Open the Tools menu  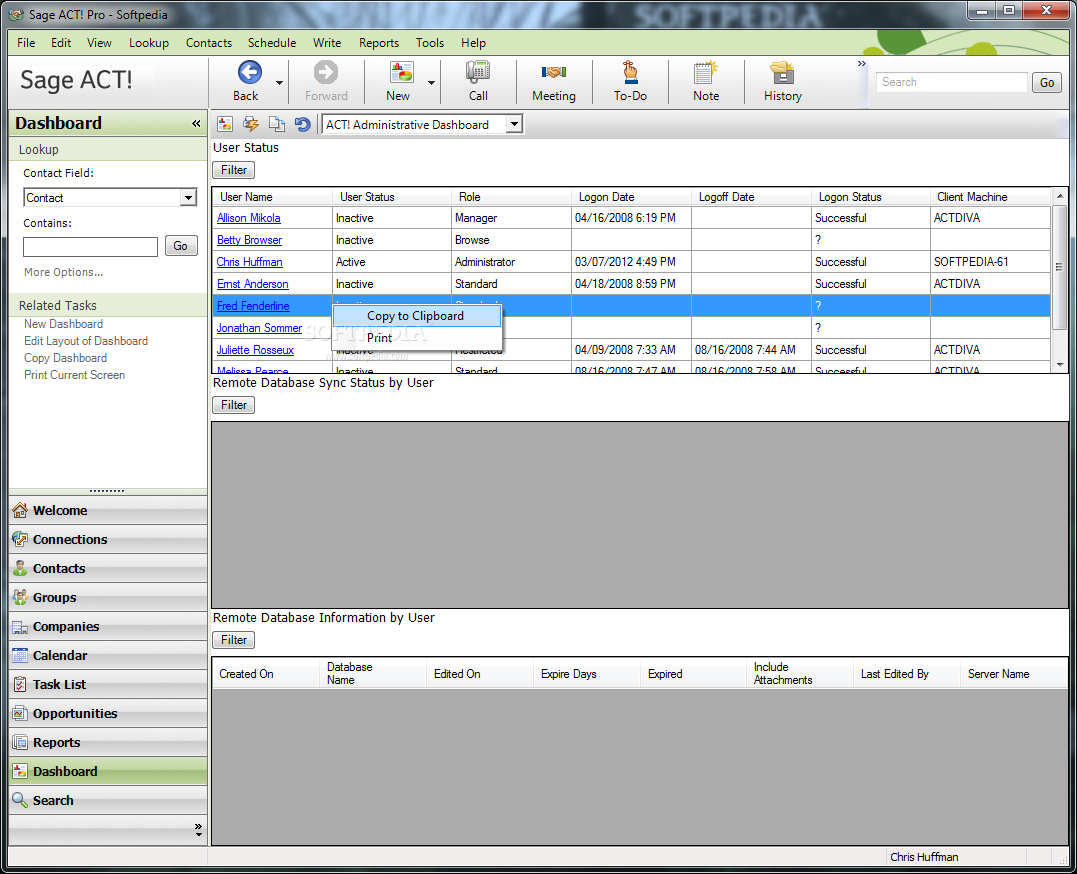430,43
